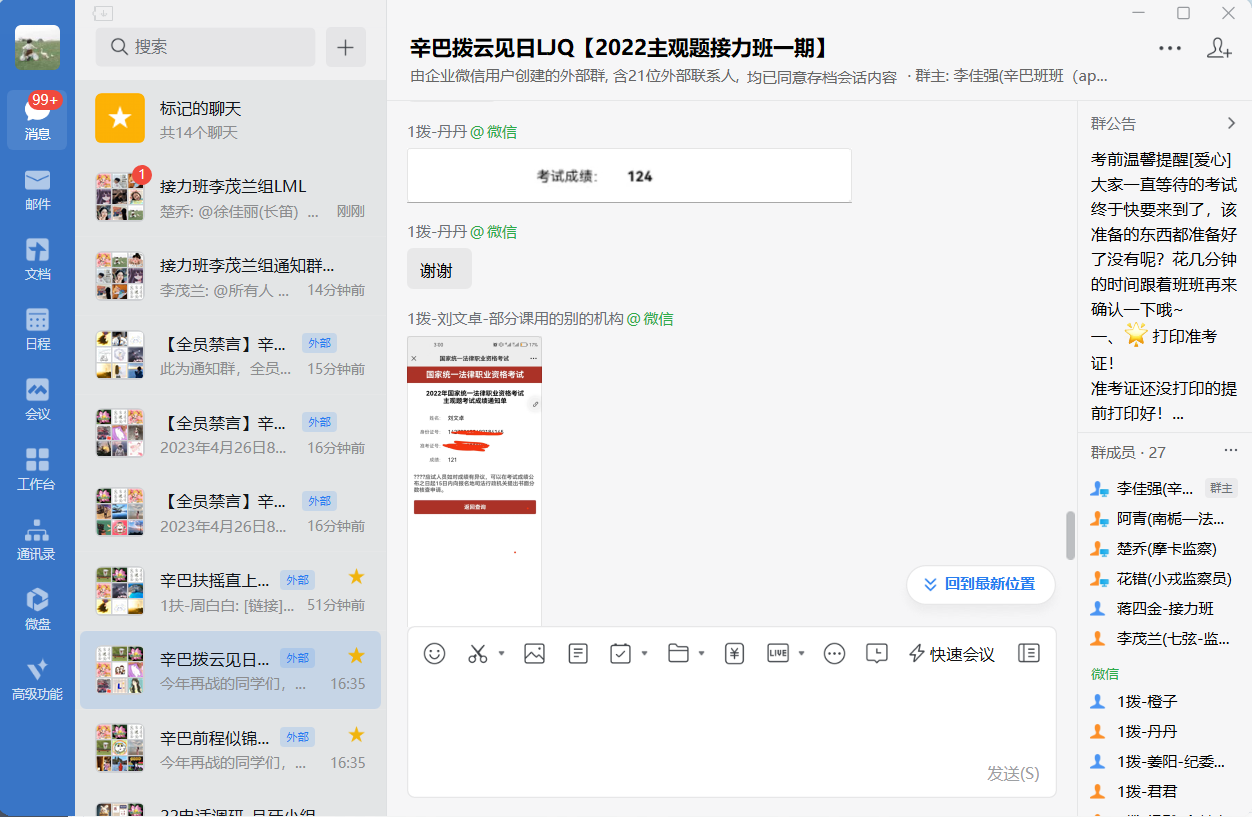This screenshot has width=1252, height=817.
Task: Click the quick reply bubble icon
Action: pyautogui.click(x=876, y=653)
